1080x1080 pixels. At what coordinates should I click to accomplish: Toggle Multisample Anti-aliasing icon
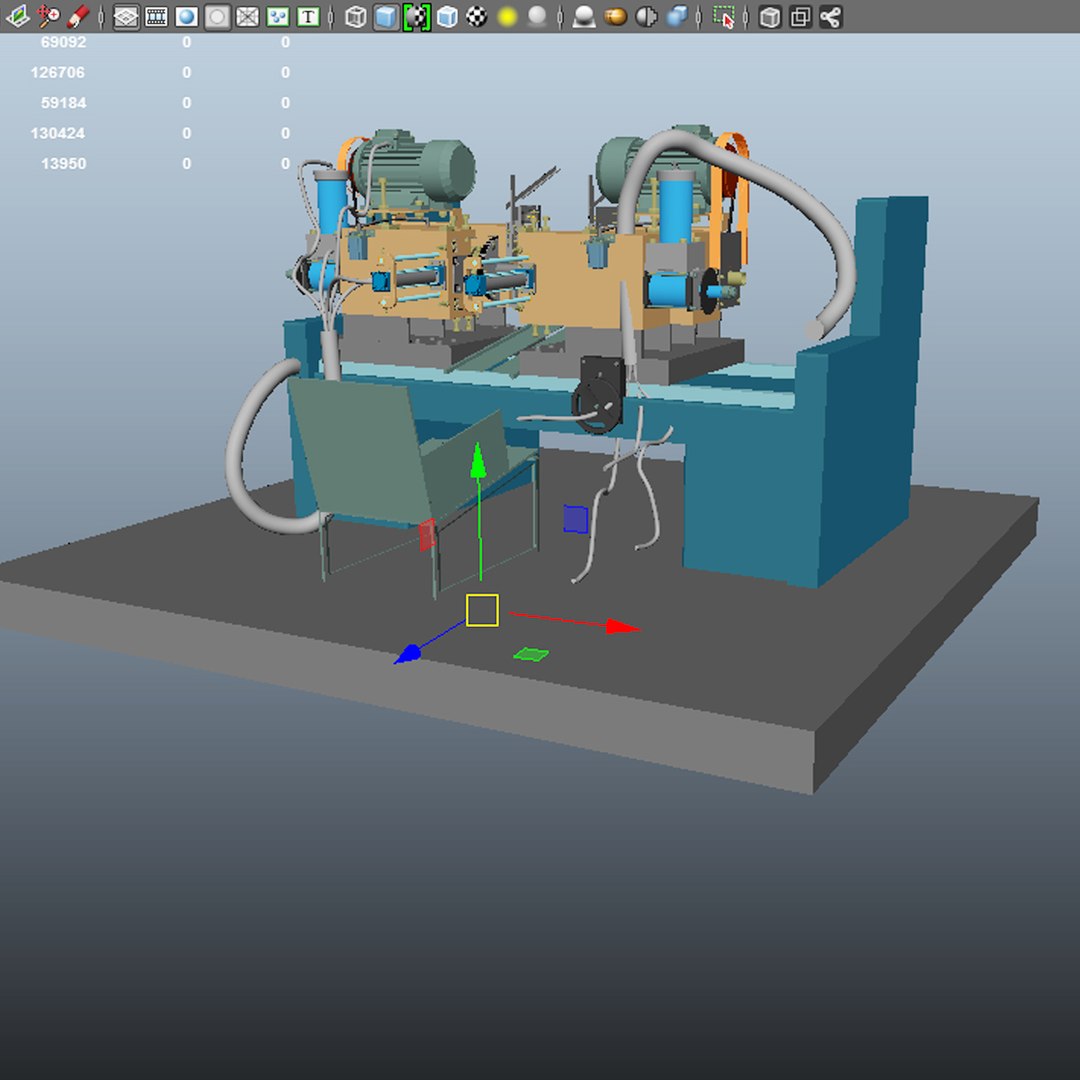645,17
